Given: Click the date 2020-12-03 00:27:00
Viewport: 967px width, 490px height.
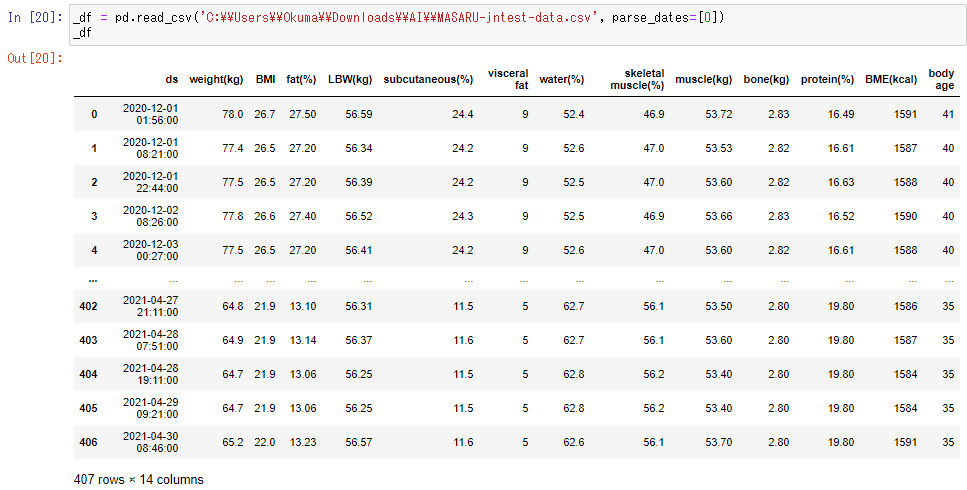Looking at the screenshot, I should pos(150,250).
